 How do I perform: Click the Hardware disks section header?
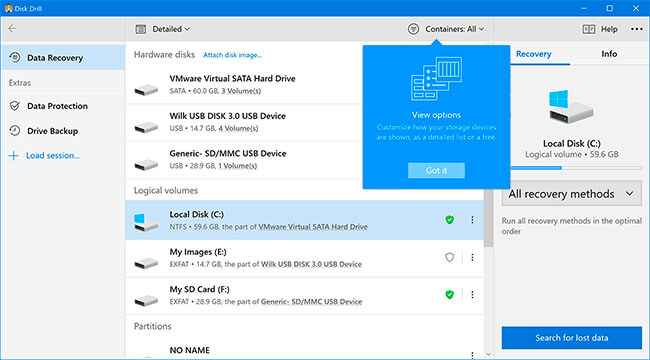164,55
